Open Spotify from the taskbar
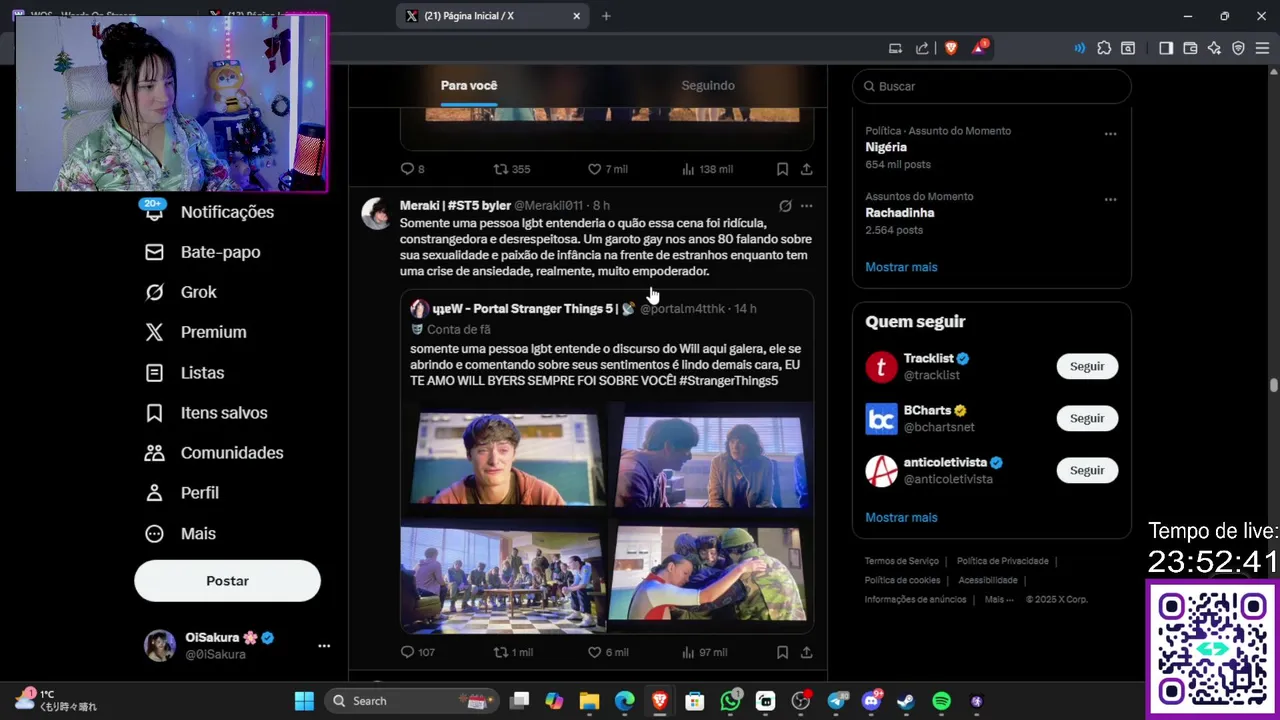 tap(941, 701)
